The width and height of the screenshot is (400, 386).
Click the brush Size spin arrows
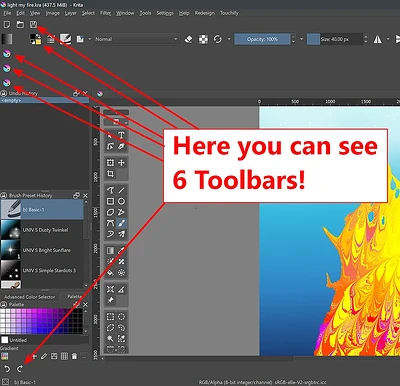click(366, 39)
